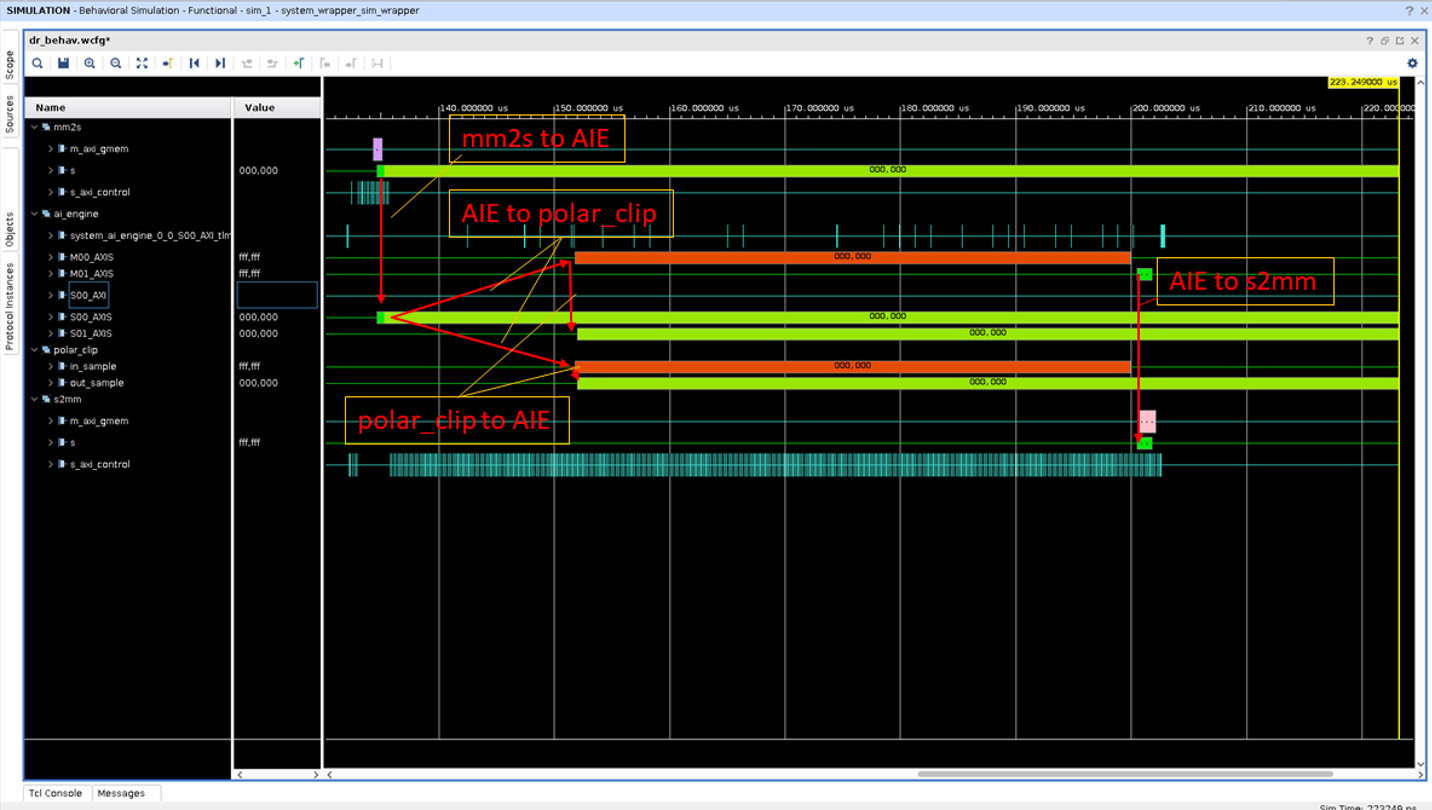Open the Scope side tab
The height and width of the screenshot is (810, 1432).
(10, 65)
